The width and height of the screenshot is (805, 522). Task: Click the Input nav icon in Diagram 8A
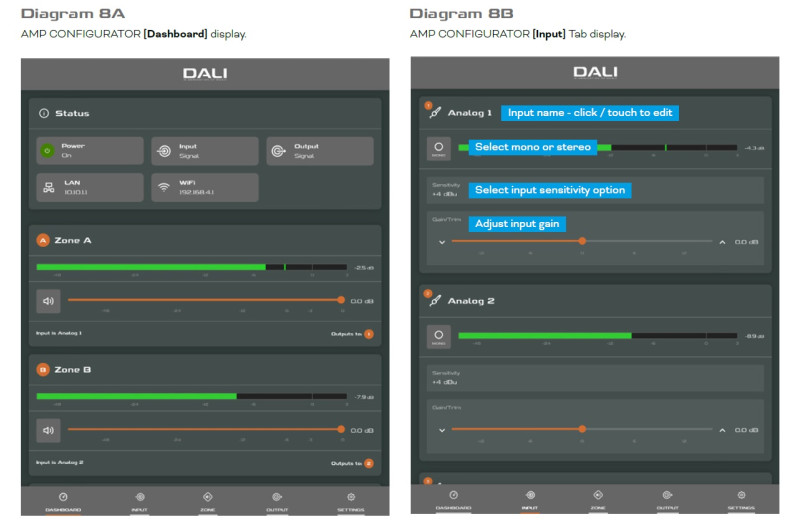[x=140, y=497]
